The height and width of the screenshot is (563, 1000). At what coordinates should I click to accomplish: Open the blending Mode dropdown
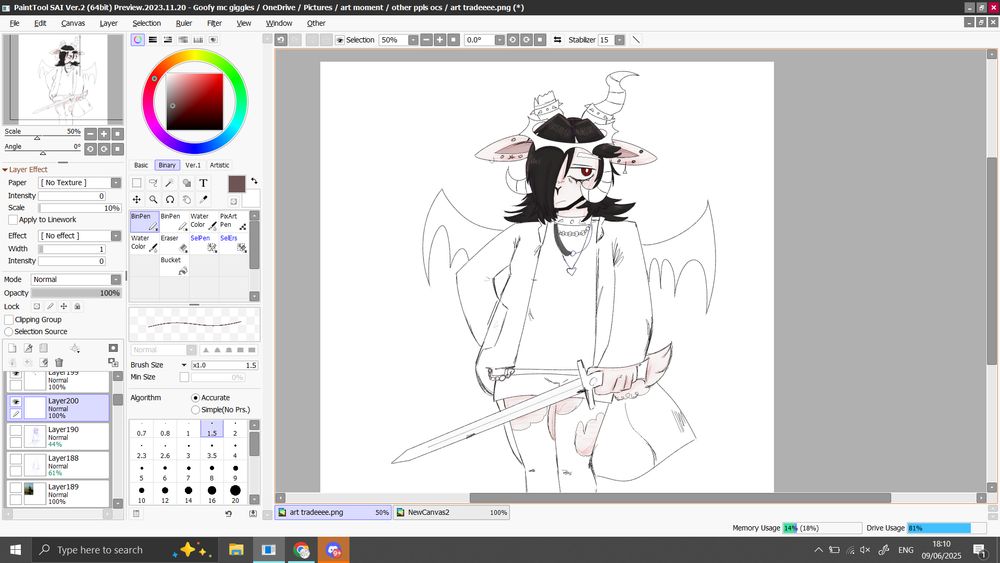click(115, 279)
